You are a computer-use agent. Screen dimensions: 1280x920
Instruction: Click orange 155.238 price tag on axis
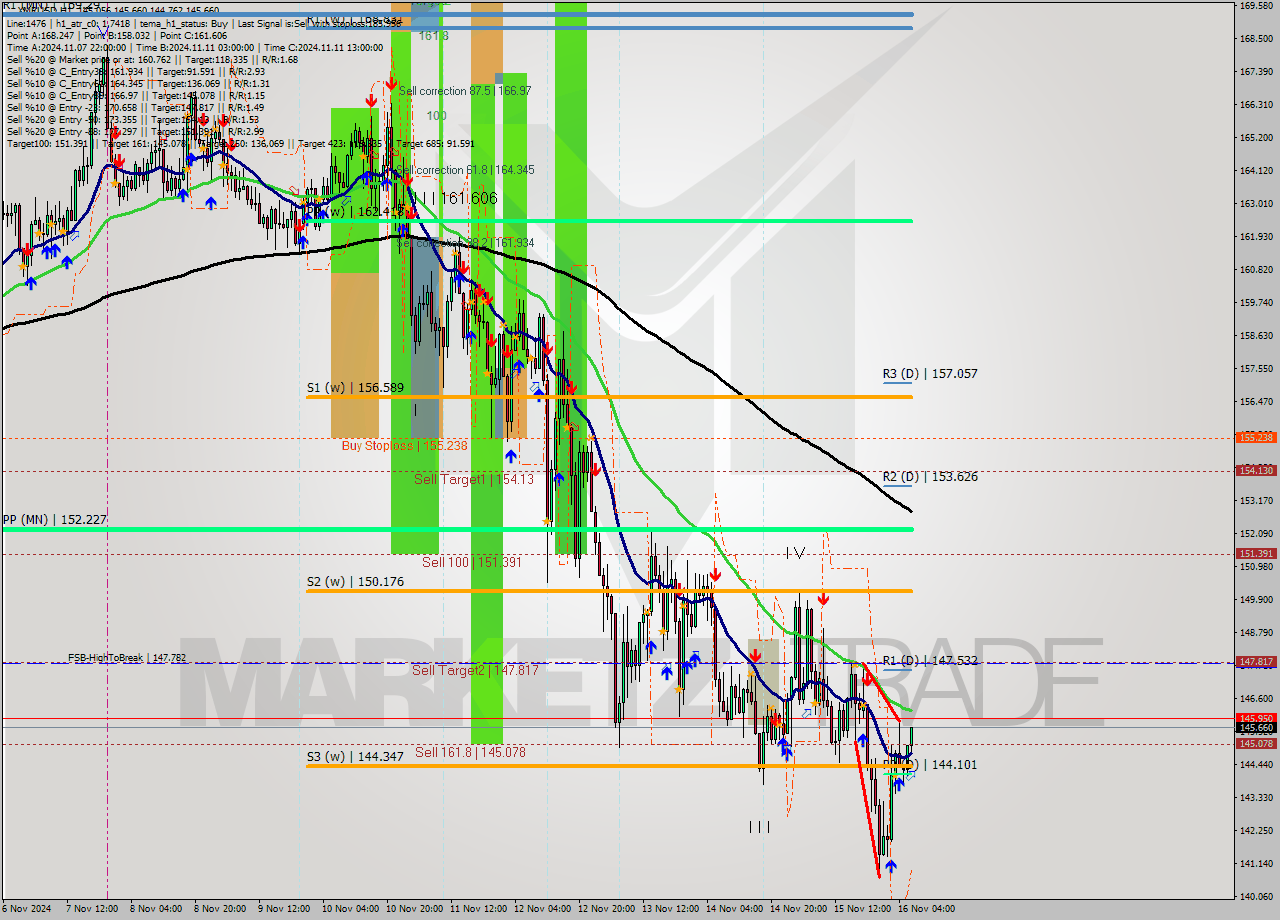pos(1256,437)
